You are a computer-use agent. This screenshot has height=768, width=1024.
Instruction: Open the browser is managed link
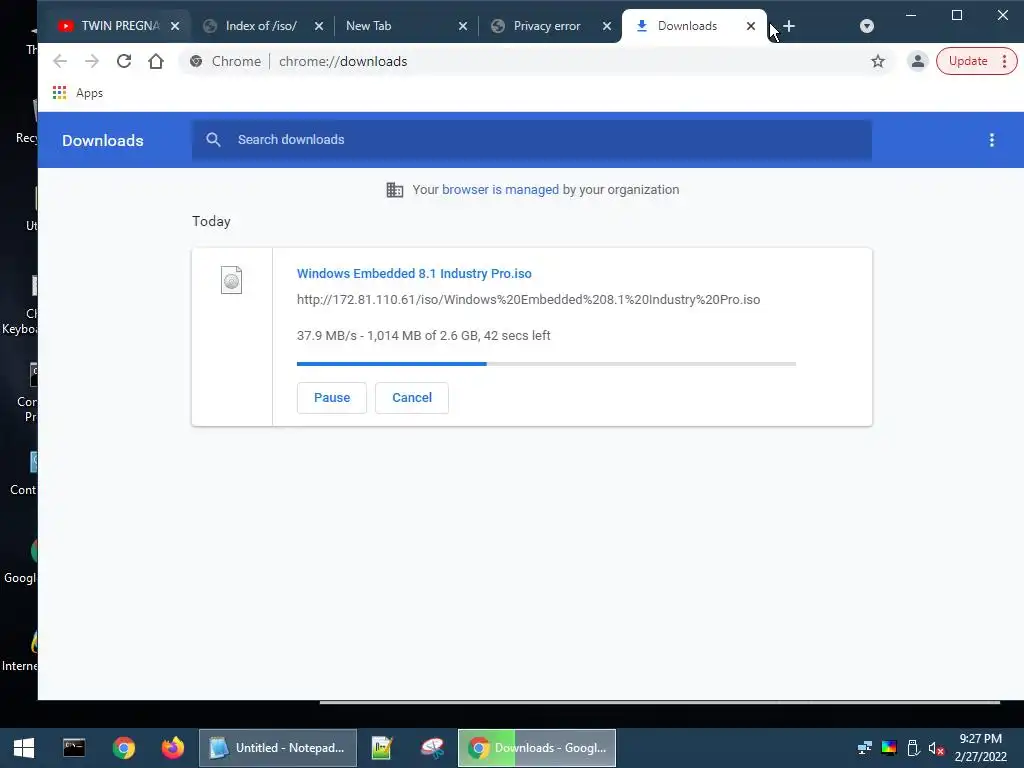coord(500,189)
